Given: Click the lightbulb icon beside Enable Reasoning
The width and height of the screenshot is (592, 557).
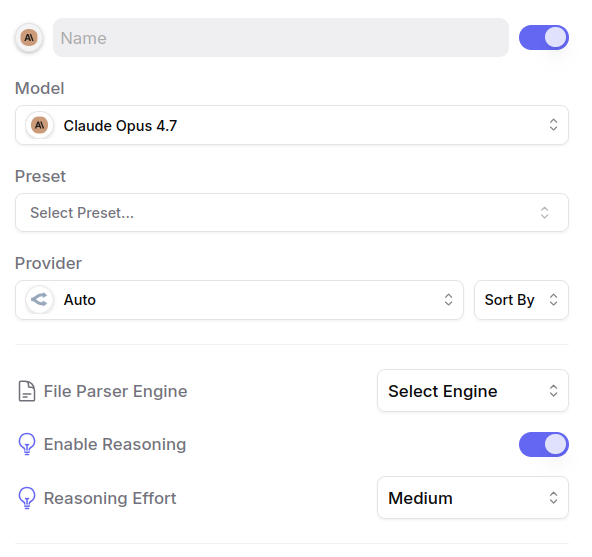Looking at the screenshot, I should (x=27, y=444).
